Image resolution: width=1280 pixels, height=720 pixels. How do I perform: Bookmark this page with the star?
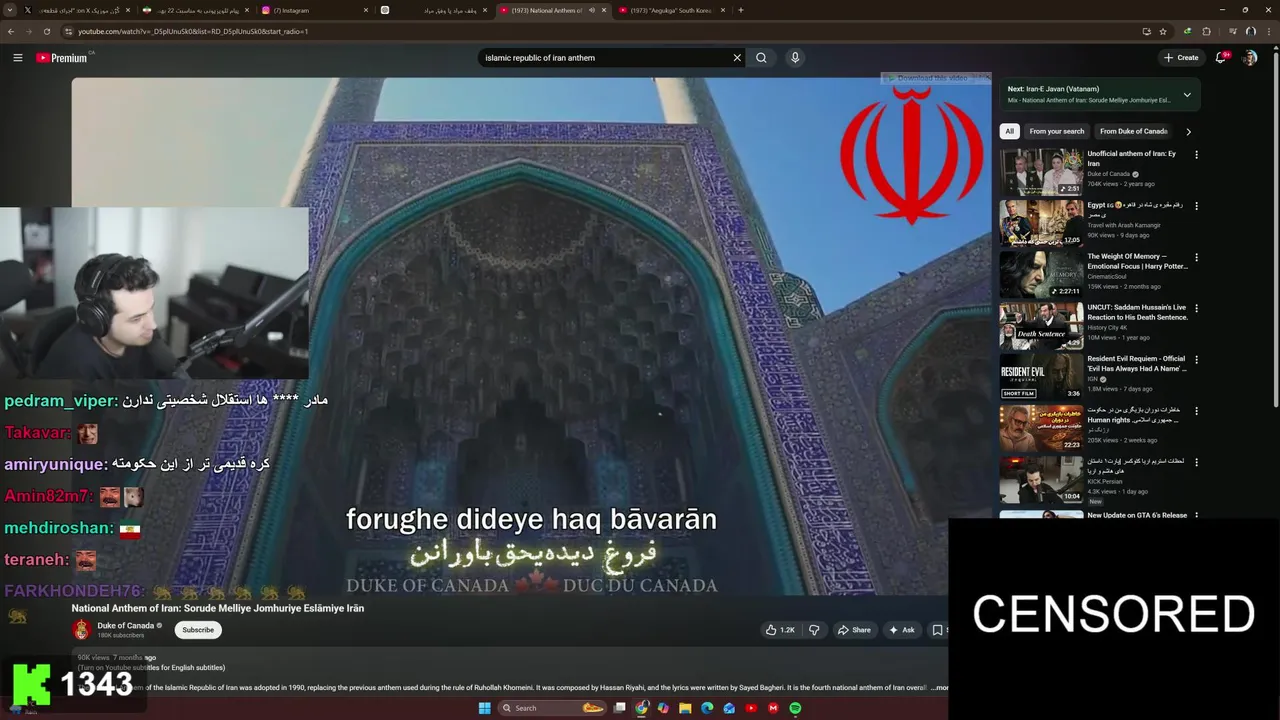click(x=1163, y=31)
